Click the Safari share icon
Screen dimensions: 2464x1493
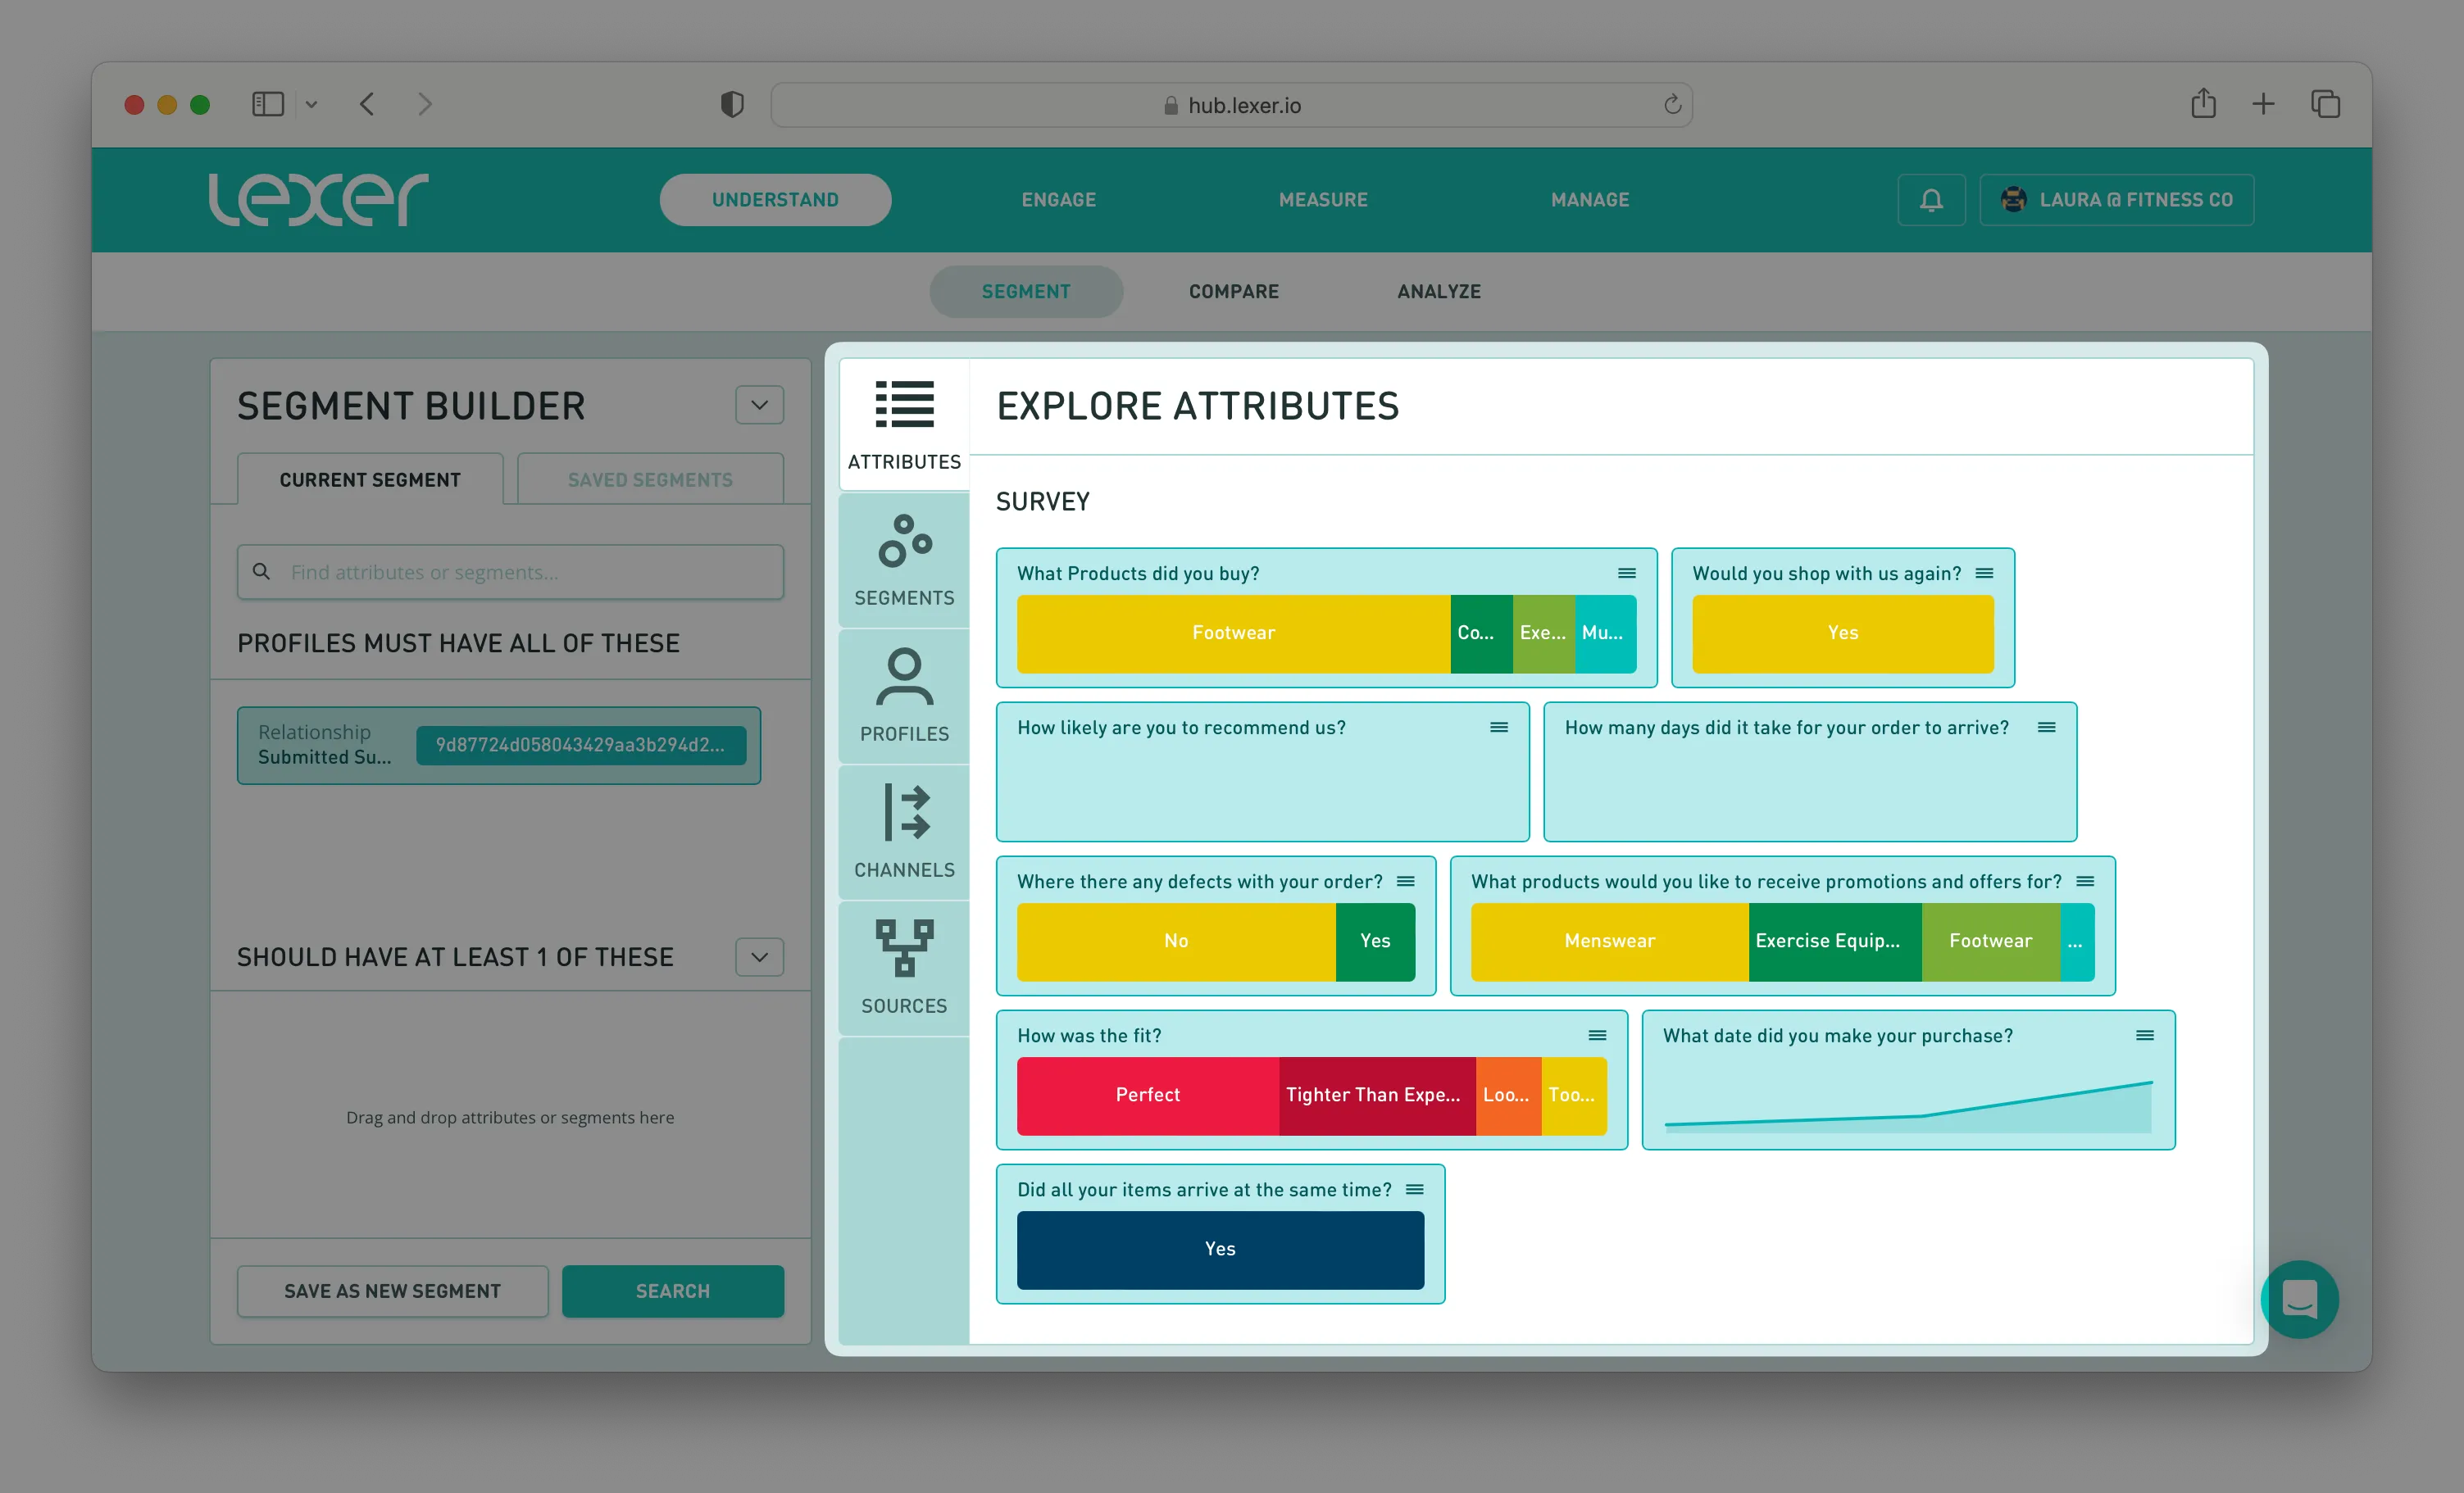2203,104
